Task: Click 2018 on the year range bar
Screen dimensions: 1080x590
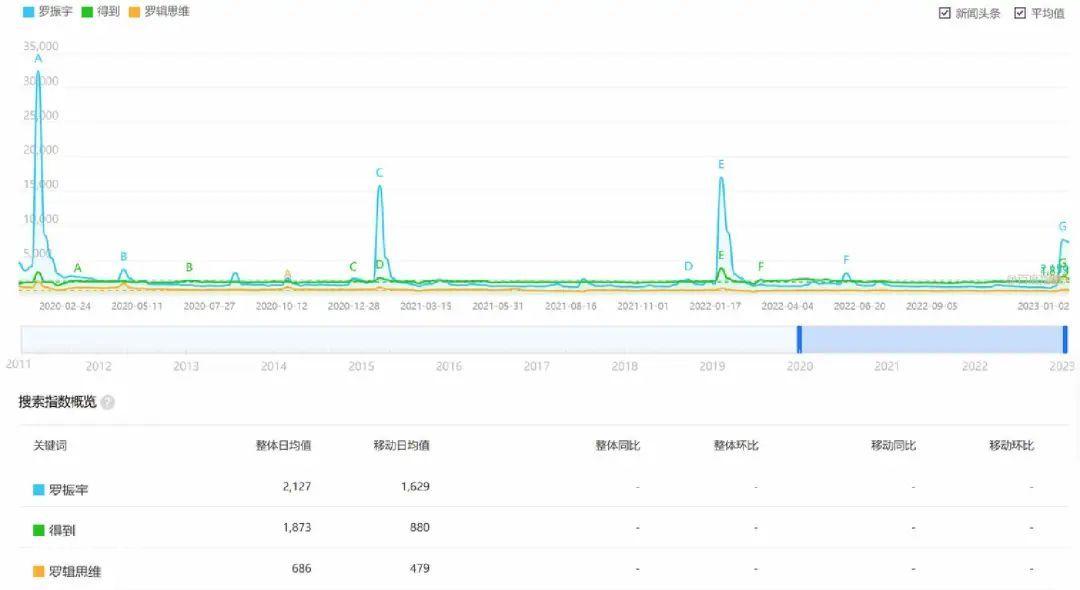Action: [x=624, y=366]
